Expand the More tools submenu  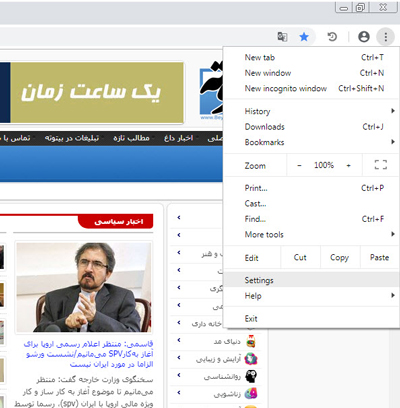(311, 234)
